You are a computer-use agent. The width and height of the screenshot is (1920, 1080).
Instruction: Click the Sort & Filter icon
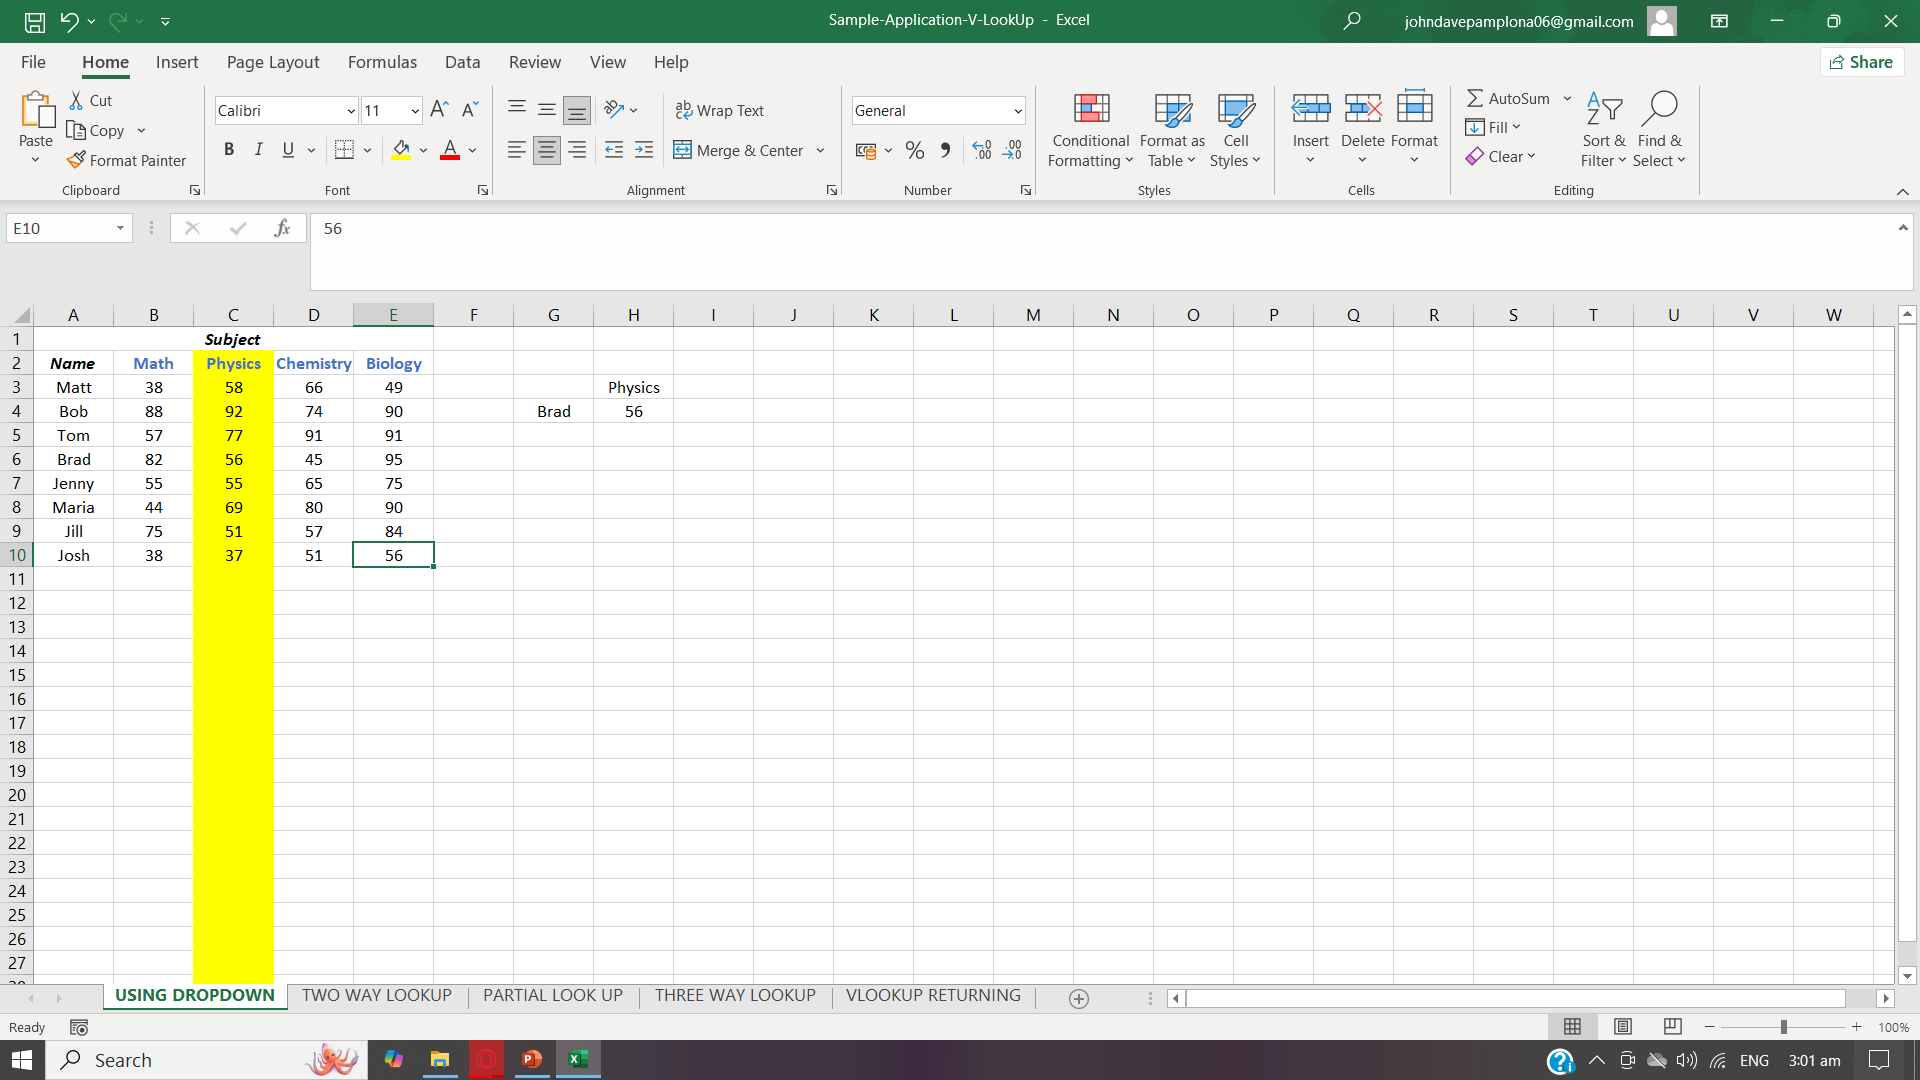pyautogui.click(x=1603, y=110)
